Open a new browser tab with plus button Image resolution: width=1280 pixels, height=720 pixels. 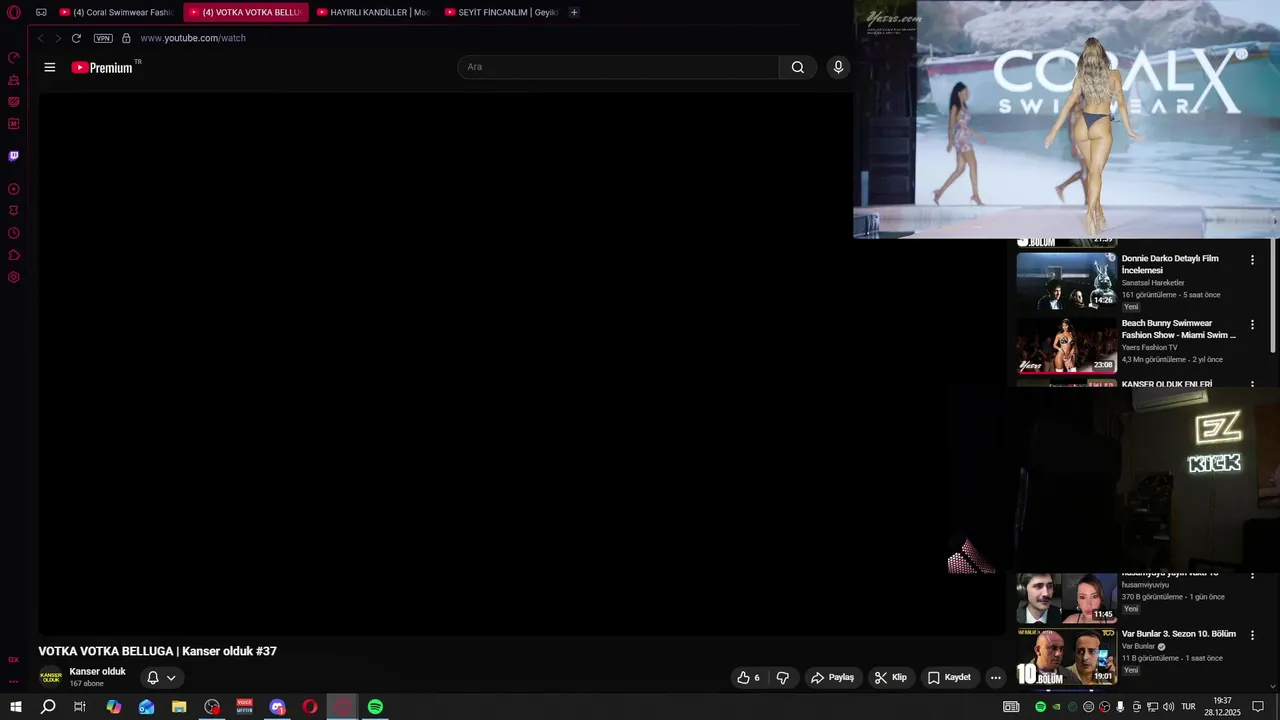pos(574,12)
